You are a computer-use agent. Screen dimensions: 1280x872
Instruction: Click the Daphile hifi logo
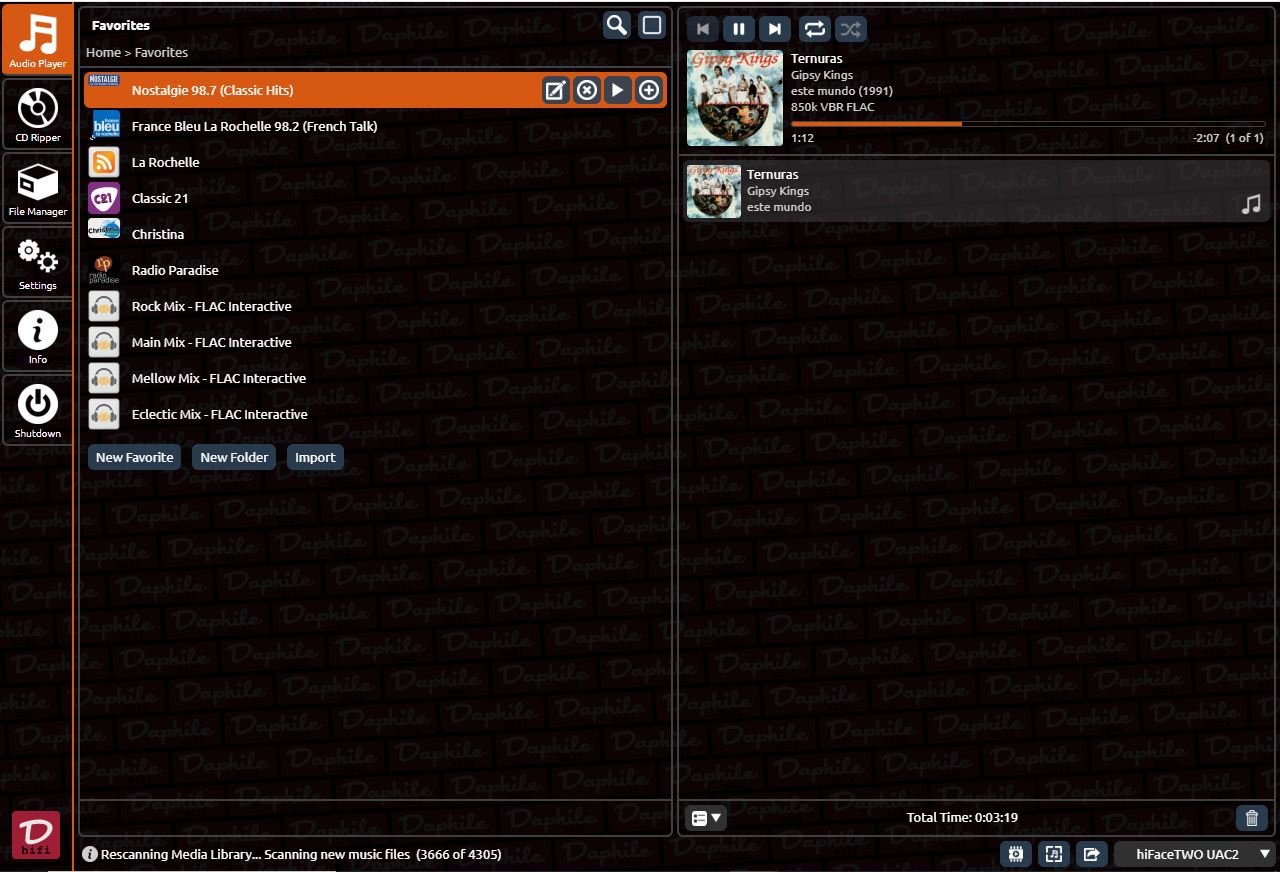pyautogui.click(x=36, y=835)
